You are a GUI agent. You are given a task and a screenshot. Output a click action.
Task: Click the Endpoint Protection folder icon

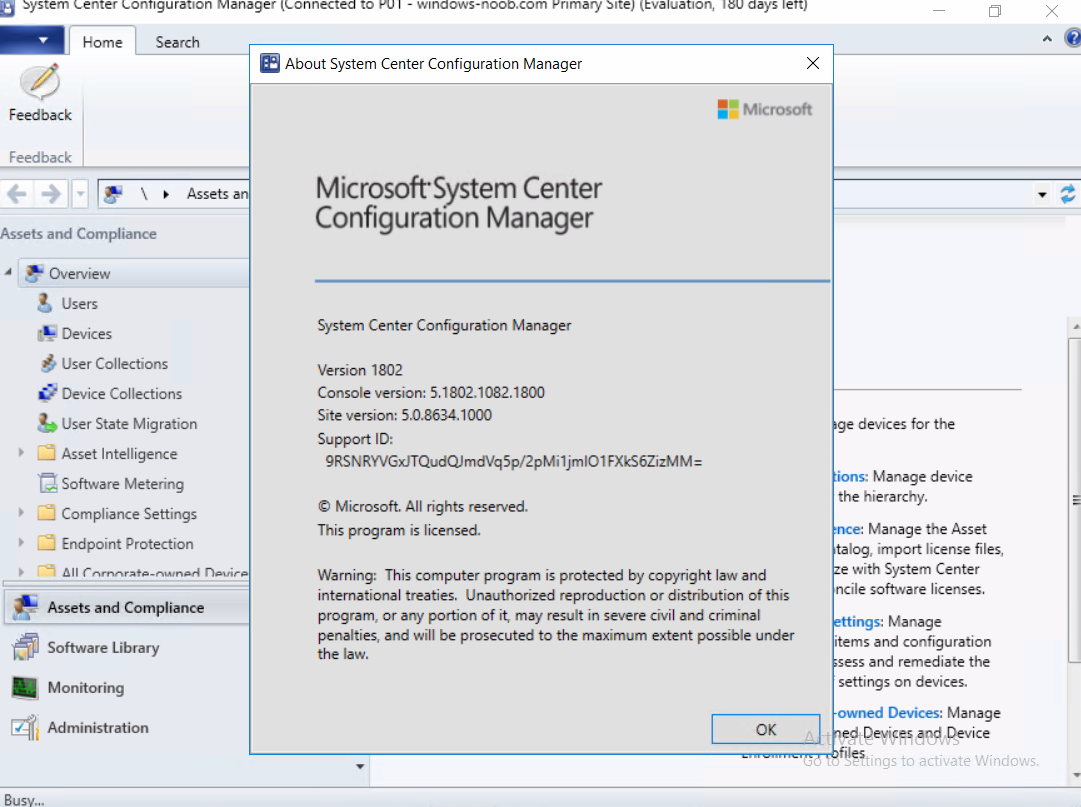(x=47, y=543)
